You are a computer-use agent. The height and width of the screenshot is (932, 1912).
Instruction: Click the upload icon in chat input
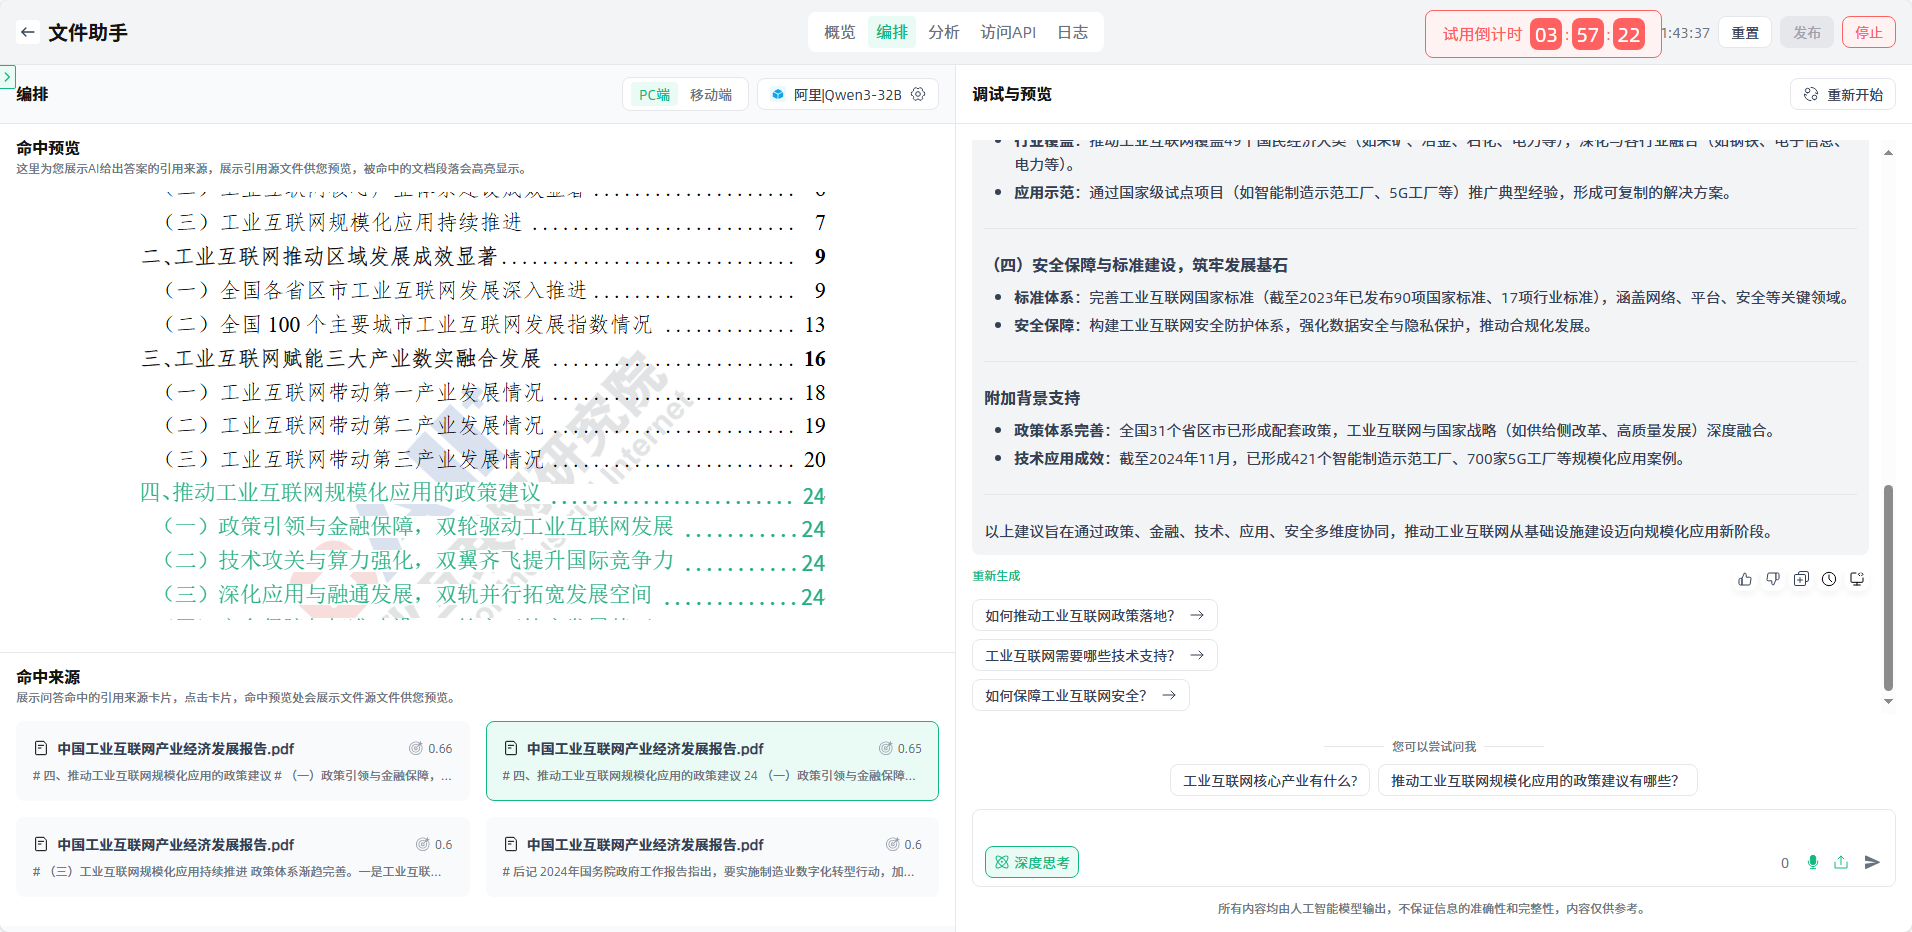click(x=1841, y=862)
